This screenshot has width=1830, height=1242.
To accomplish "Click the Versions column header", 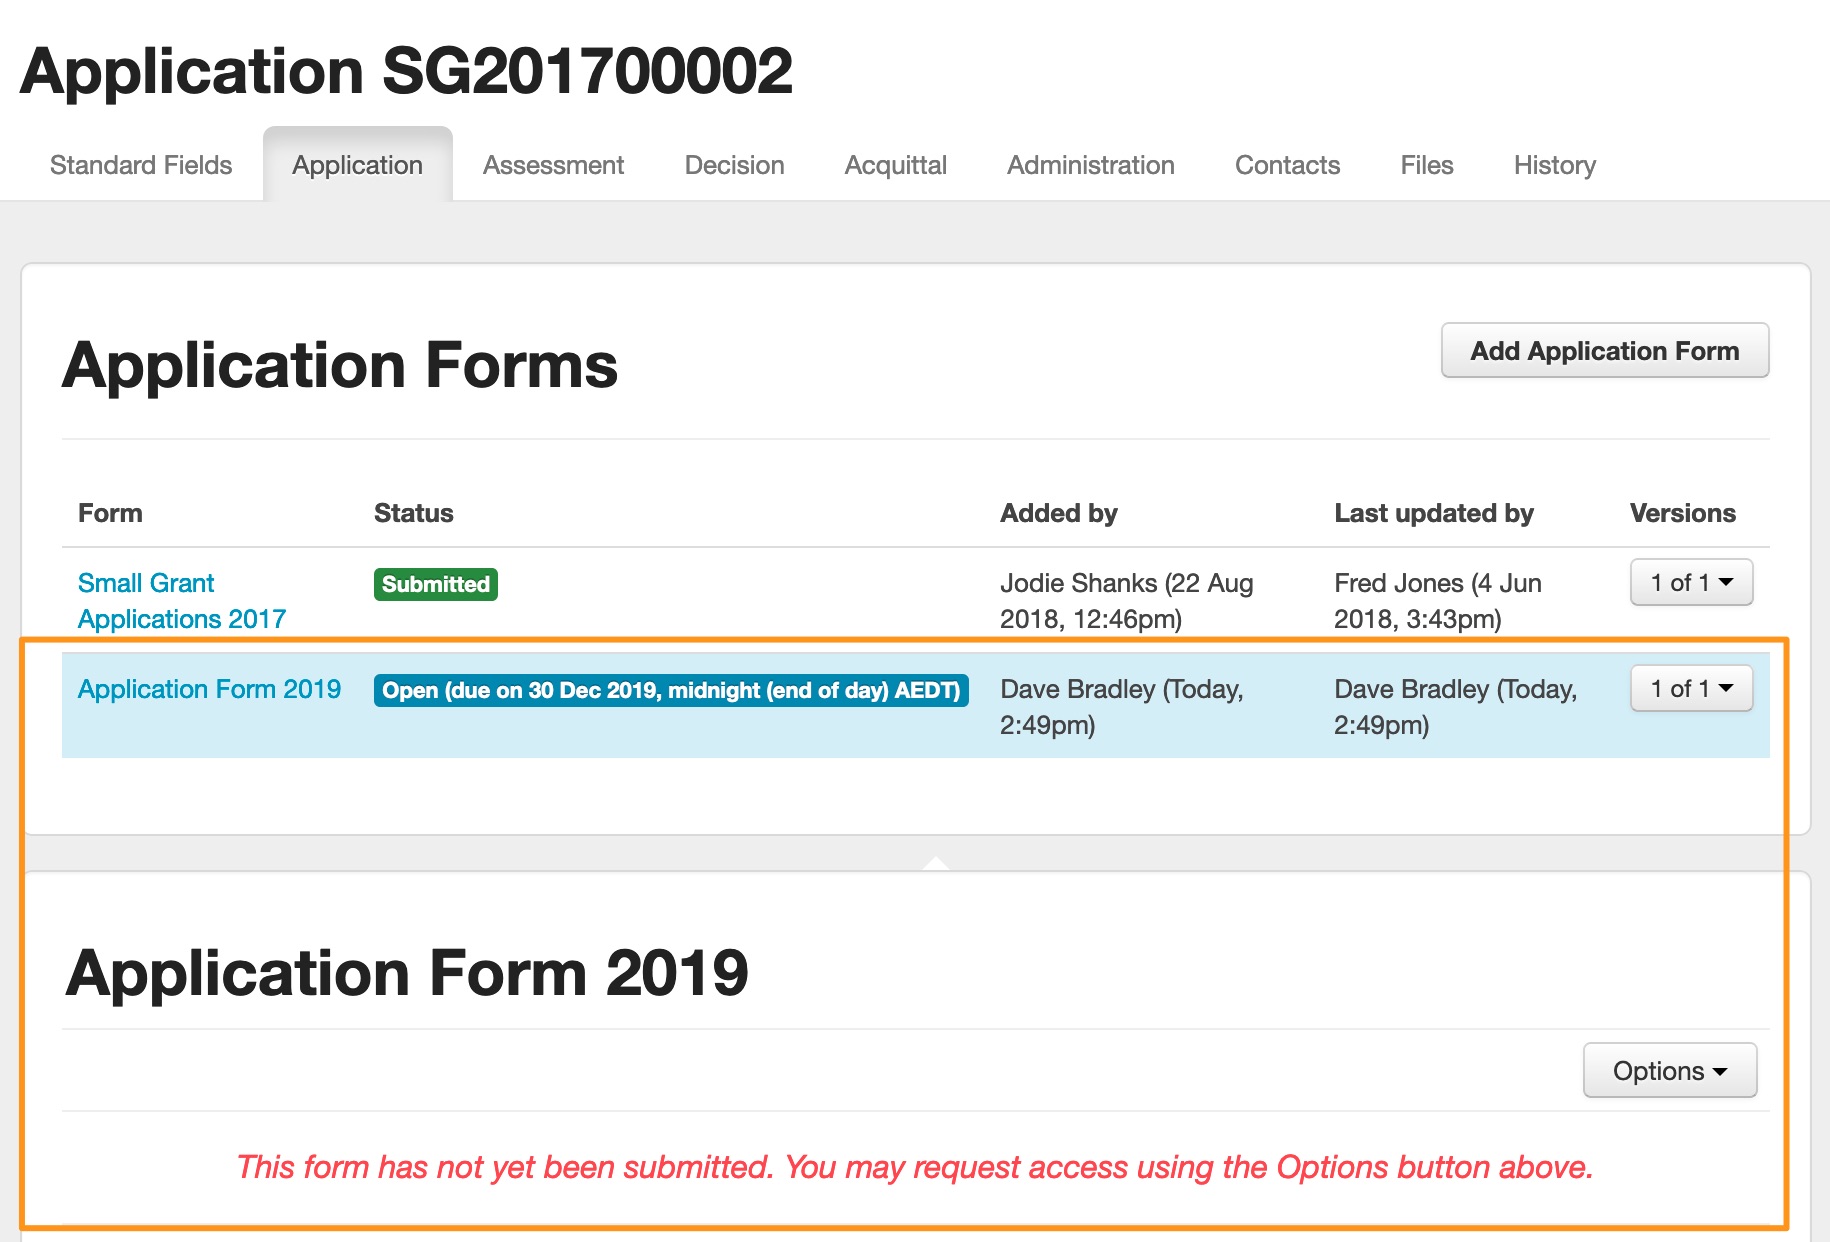I will click(1682, 513).
